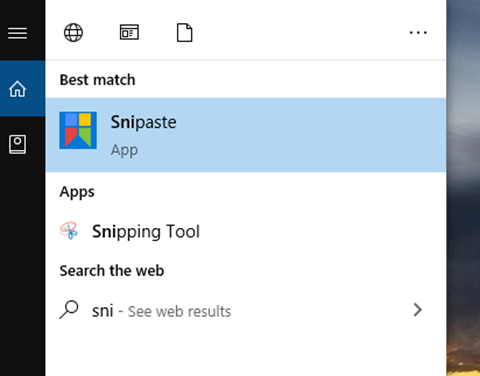Open the "sni" web search suggestion
Image resolution: width=480 pixels, height=376 pixels.
click(246, 311)
